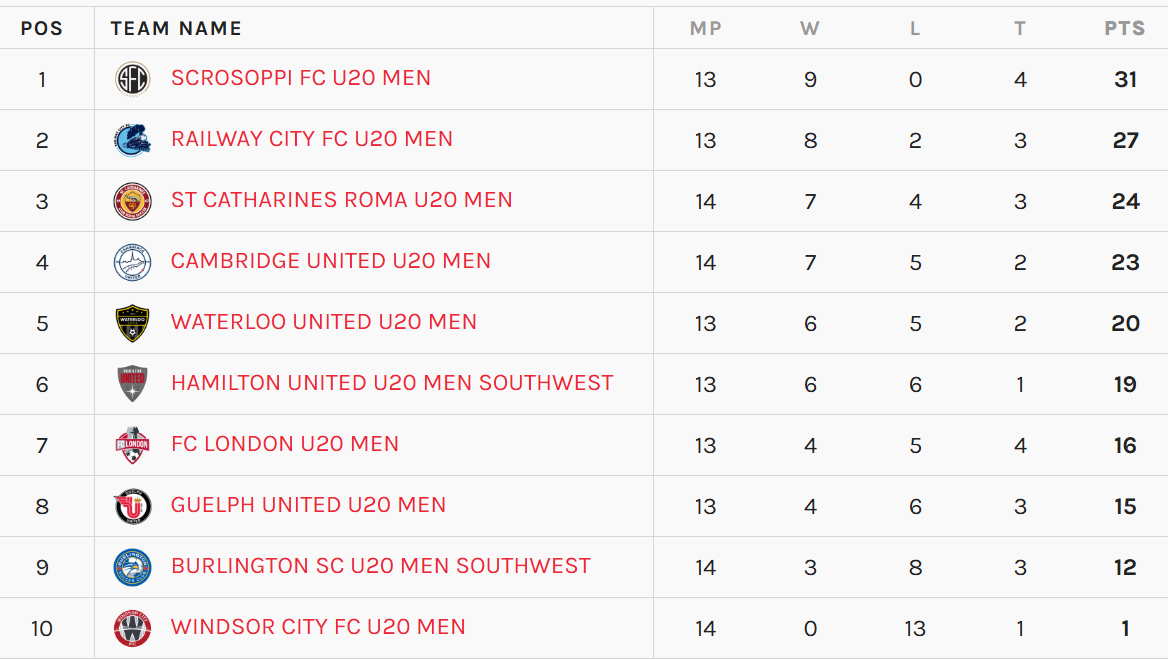Image resolution: width=1168 pixels, height=660 pixels.
Task: Click the Scrosoppi FC team logo
Action: (133, 79)
